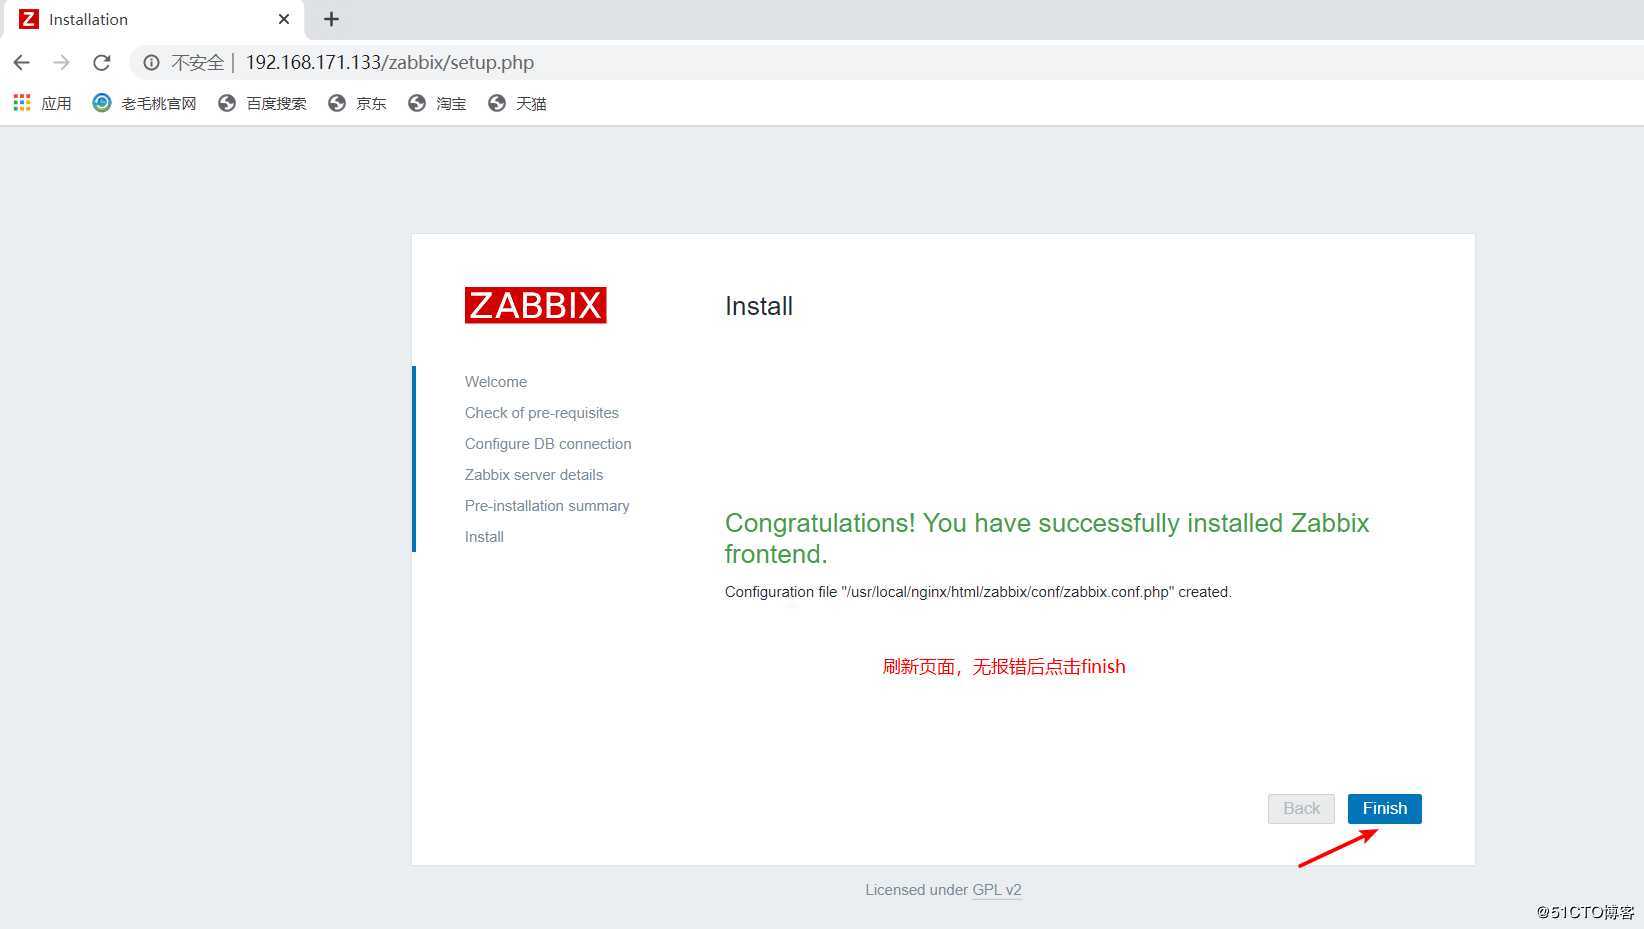Select Zabbix server details step
Screen dimensions: 1644x929
pyautogui.click(x=534, y=475)
